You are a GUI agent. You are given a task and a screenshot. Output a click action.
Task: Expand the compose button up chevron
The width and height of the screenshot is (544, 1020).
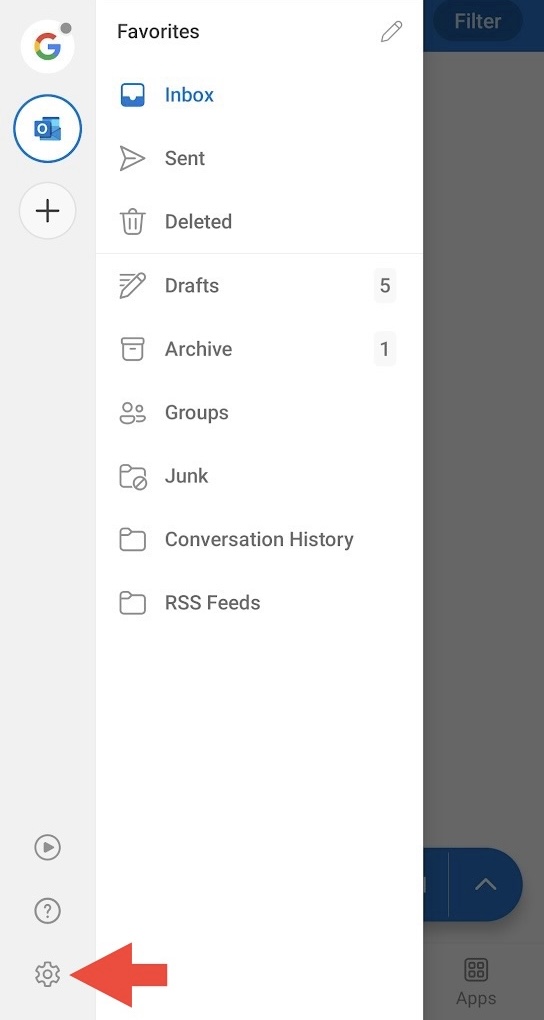click(486, 884)
